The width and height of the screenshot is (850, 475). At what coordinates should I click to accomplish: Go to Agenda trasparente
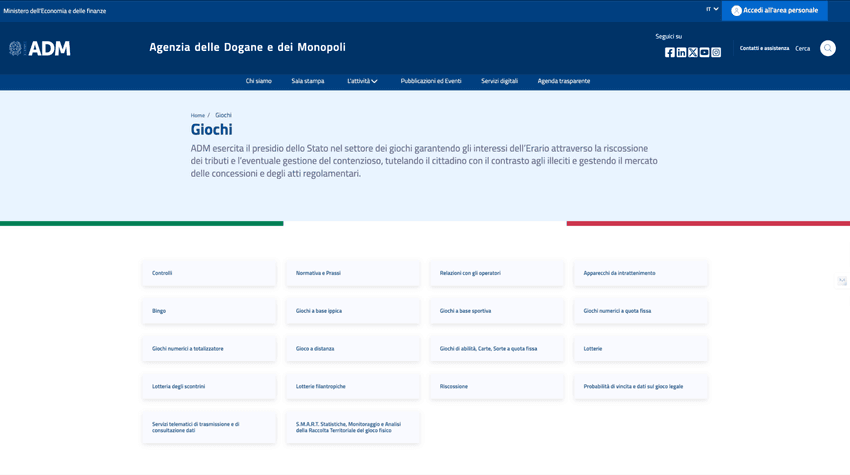point(563,81)
